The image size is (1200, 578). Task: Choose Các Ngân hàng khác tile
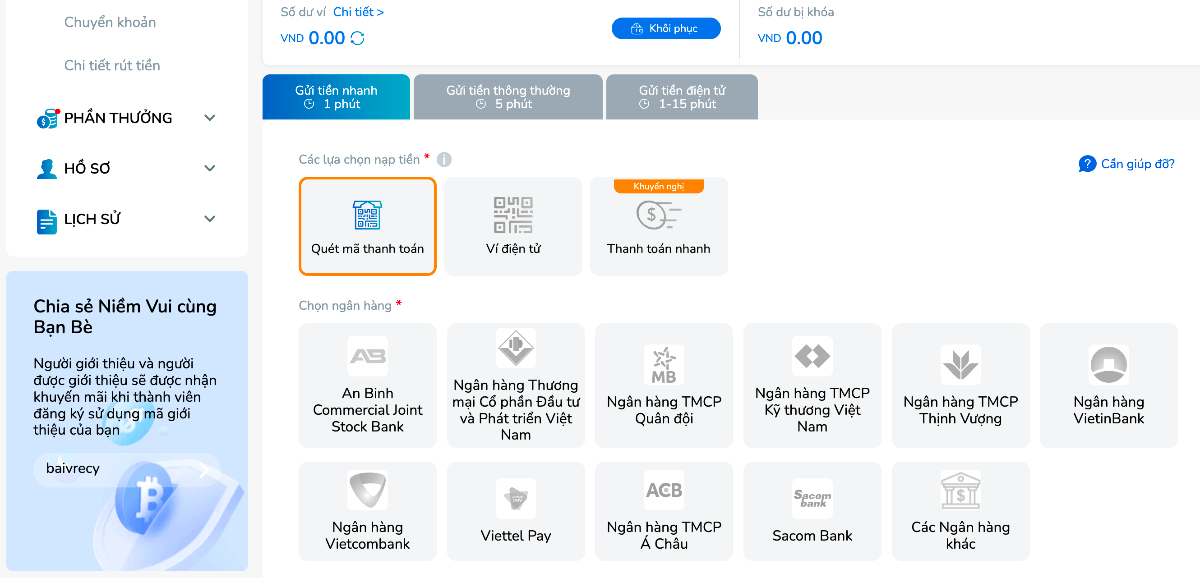point(960,511)
